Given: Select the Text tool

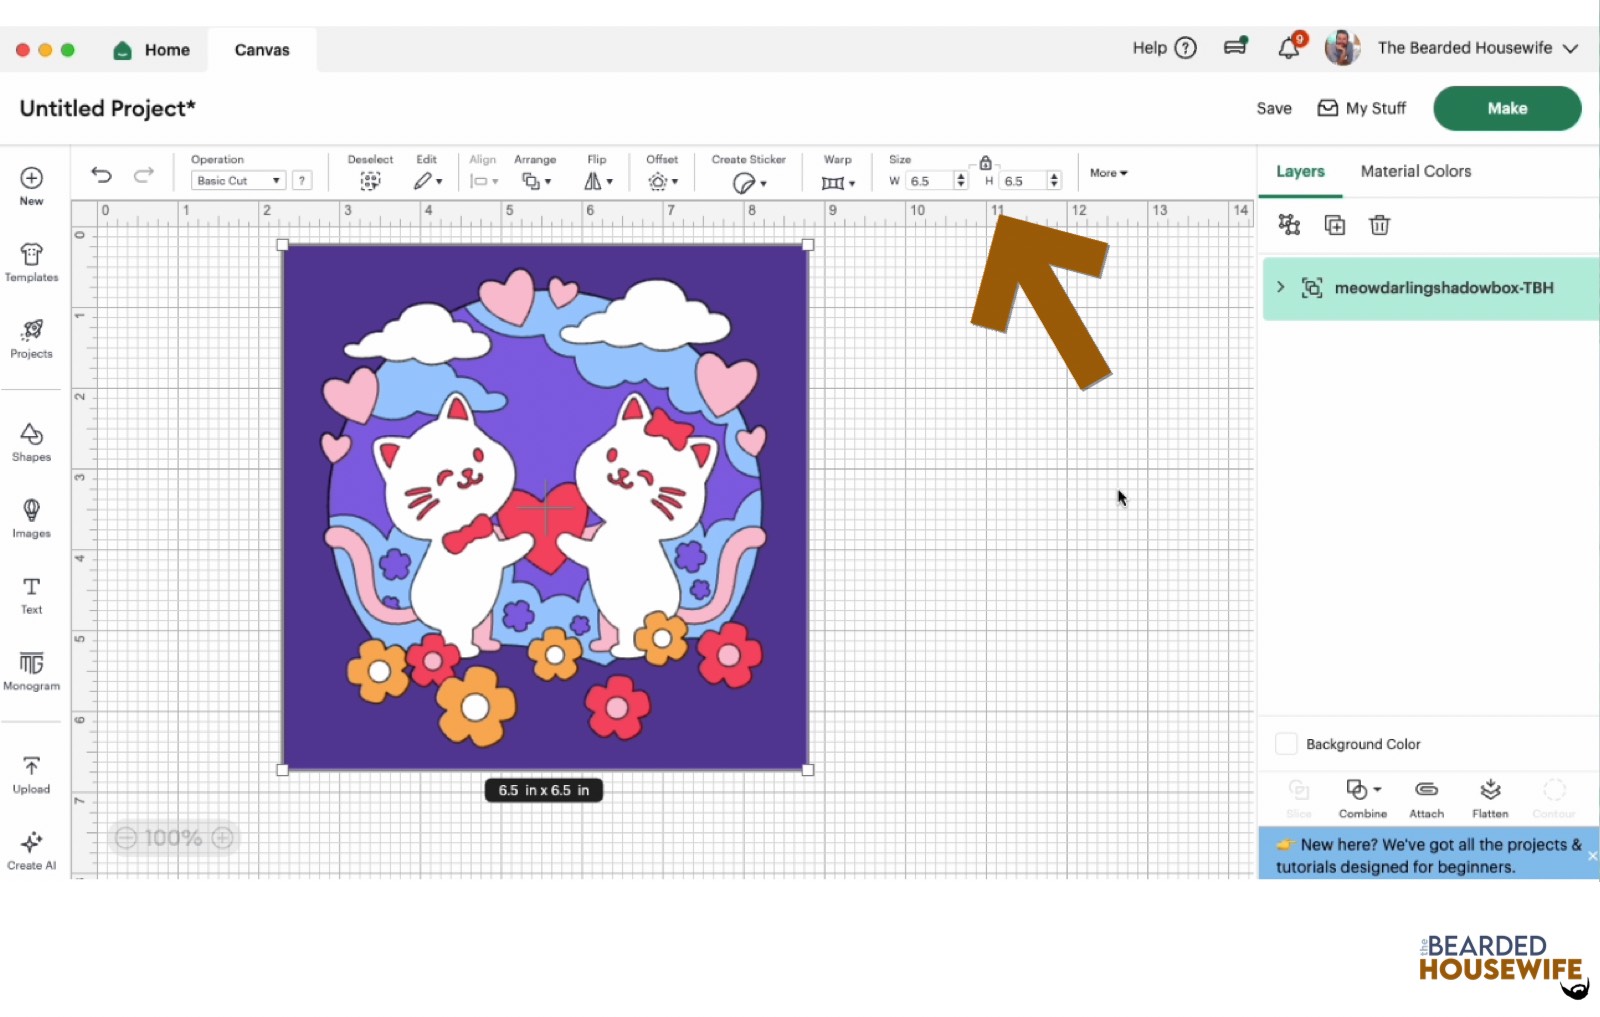Looking at the screenshot, I should [31, 592].
